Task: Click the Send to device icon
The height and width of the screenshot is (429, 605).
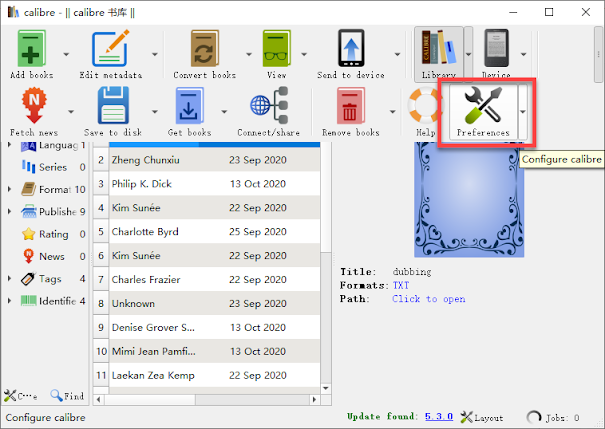Action: (x=351, y=49)
